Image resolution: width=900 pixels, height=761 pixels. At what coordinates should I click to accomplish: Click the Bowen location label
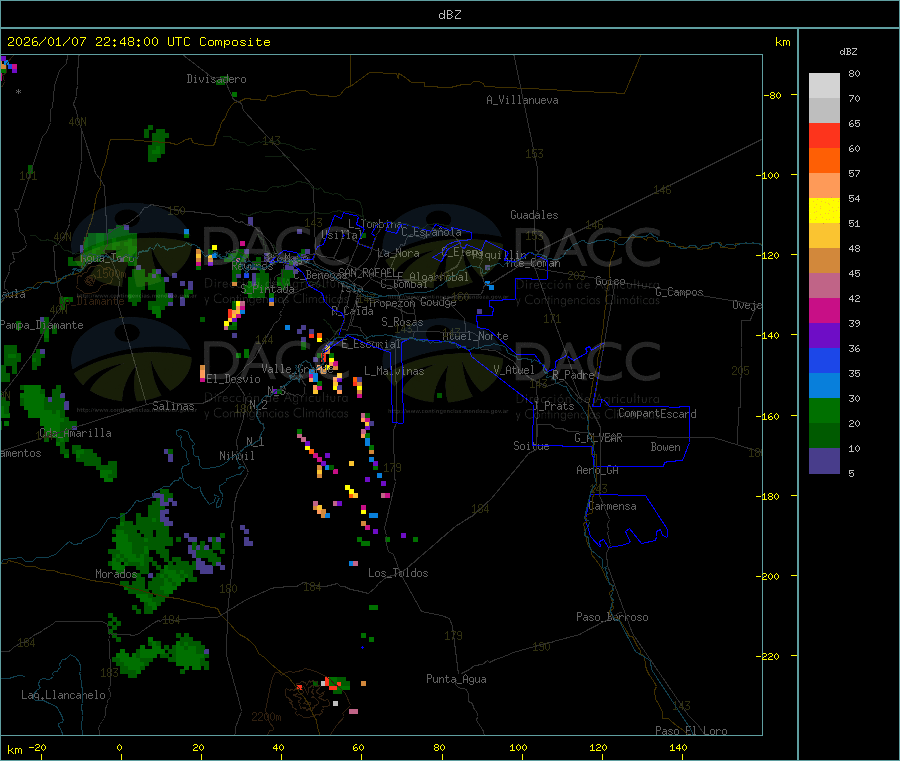click(x=666, y=447)
